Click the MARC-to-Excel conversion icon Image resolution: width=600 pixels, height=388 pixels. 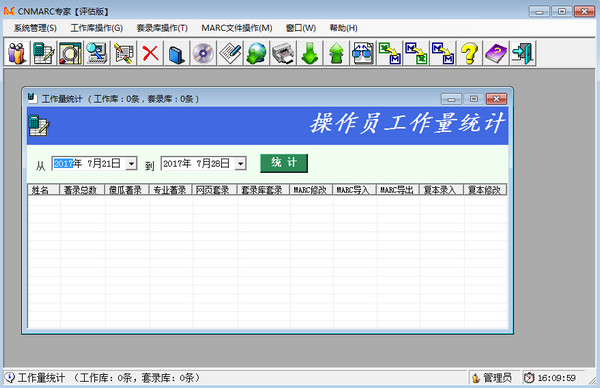pos(416,53)
